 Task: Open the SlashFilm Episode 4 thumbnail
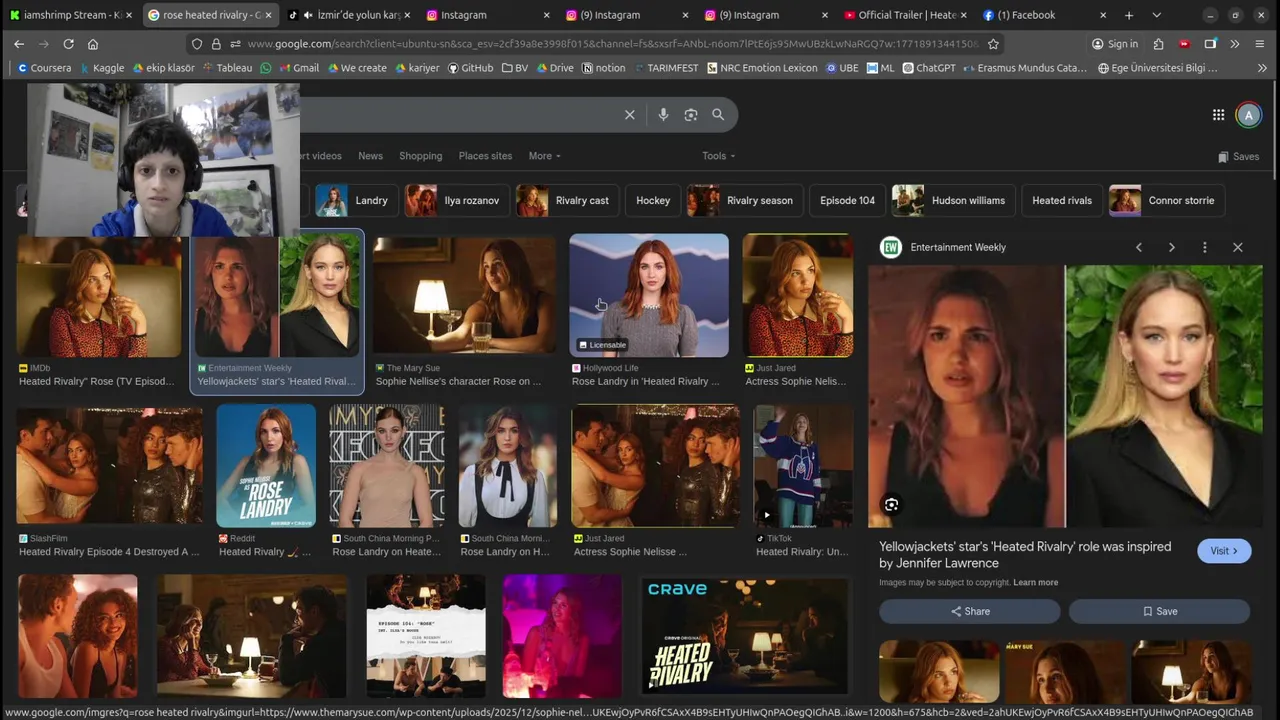point(109,466)
